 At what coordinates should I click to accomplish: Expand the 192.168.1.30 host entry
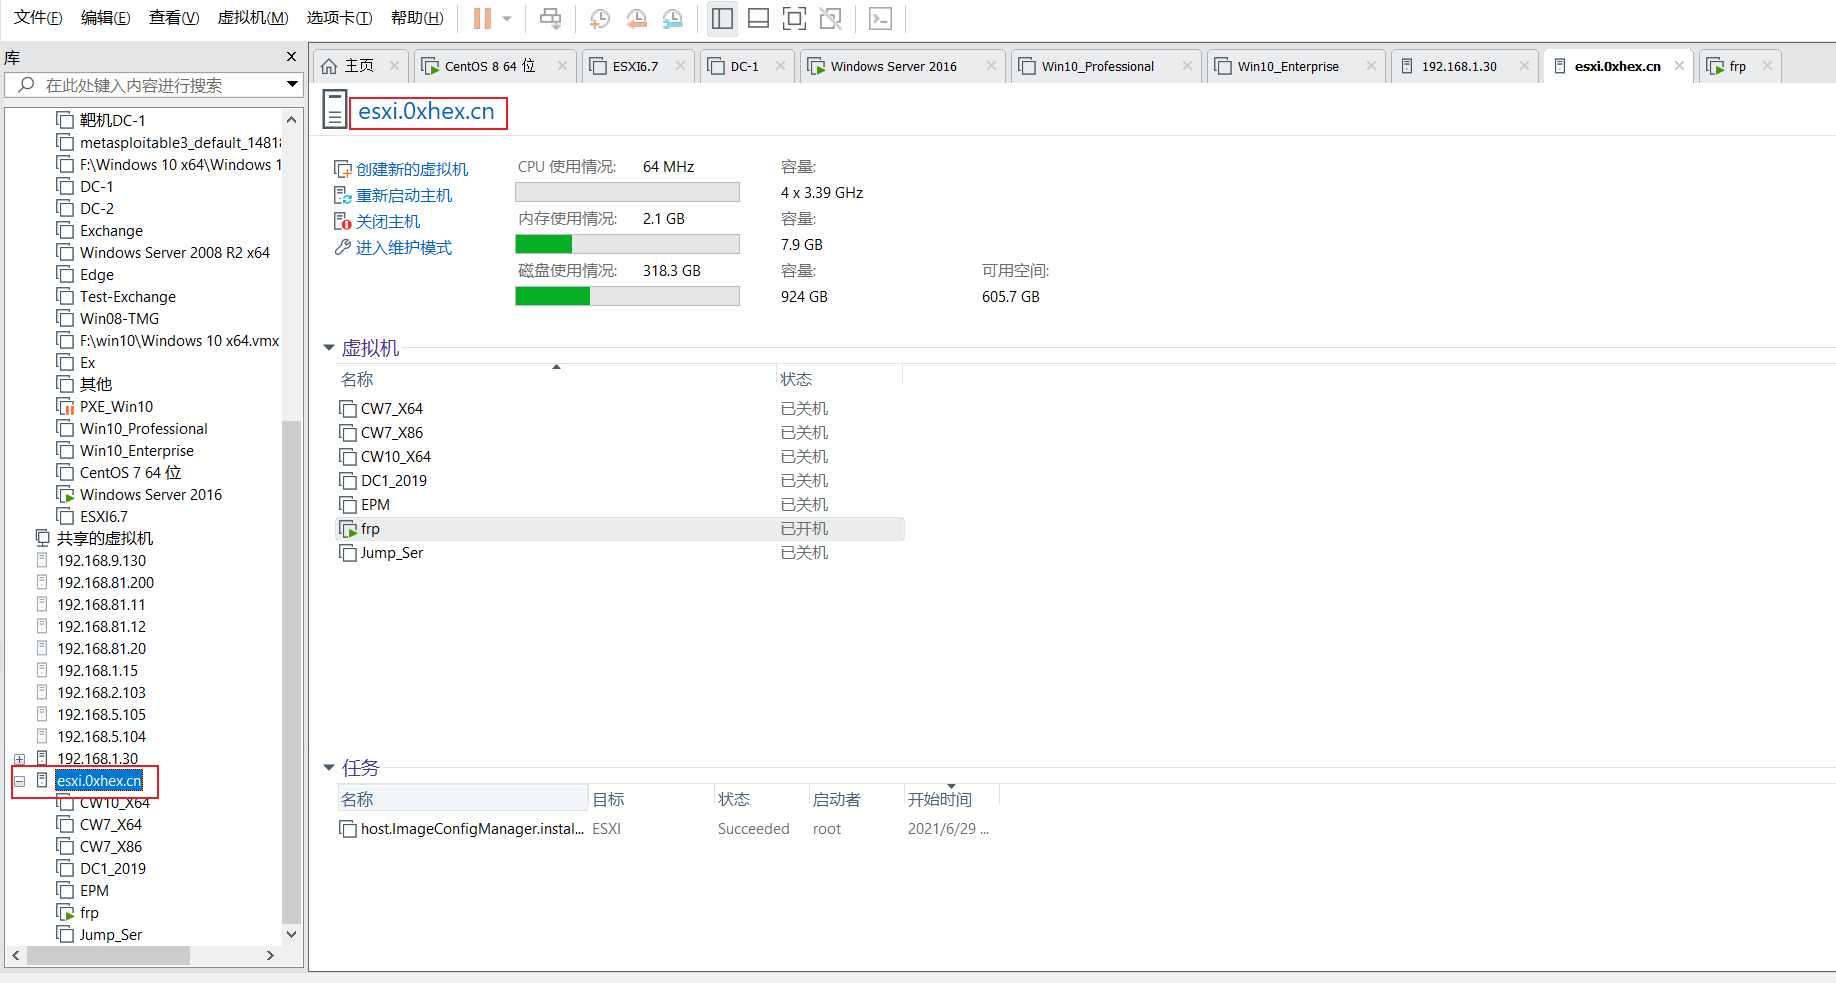[x=19, y=758]
